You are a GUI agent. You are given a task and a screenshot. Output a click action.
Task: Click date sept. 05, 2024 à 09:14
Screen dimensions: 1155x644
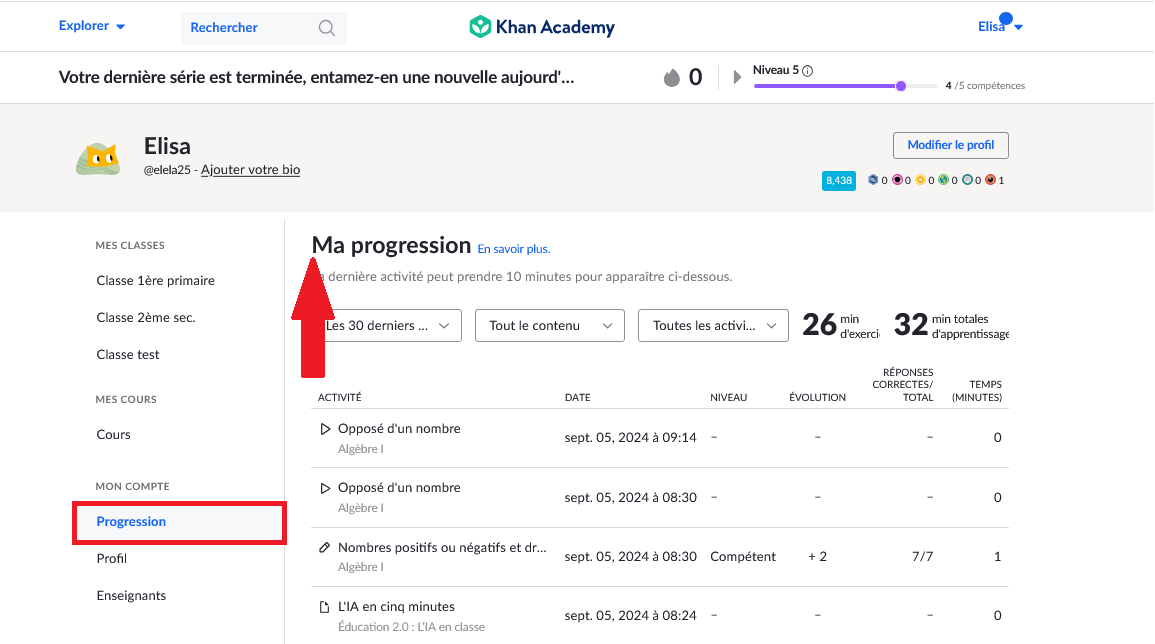(x=631, y=438)
